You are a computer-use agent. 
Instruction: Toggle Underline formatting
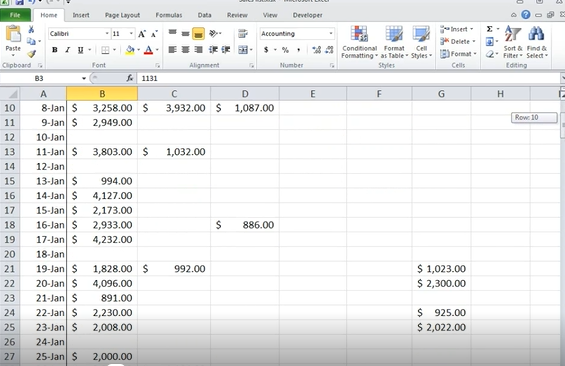tap(80, 50)
